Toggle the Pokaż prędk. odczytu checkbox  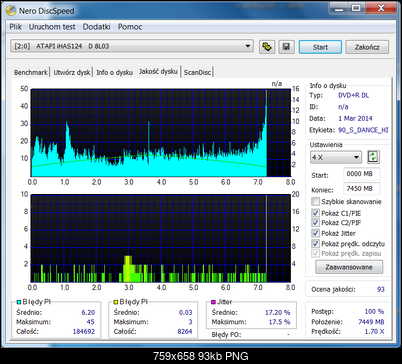(315, 244)
